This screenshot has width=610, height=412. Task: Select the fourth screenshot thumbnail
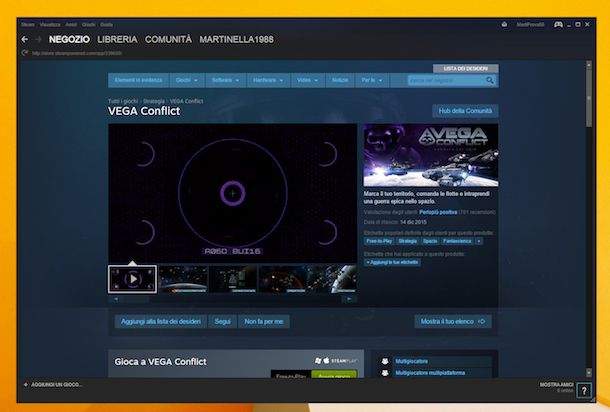283,279
